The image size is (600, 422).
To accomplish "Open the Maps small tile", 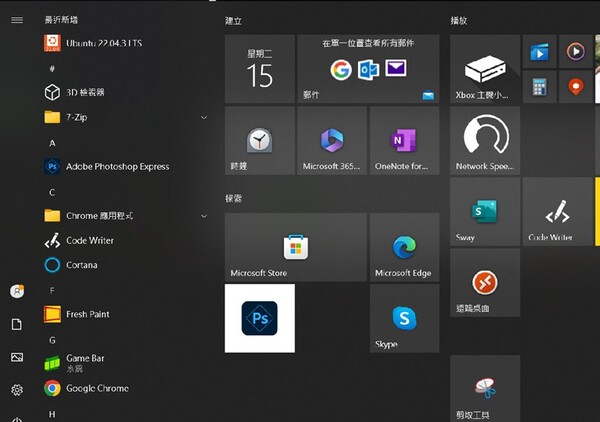I will click(574, 86).
